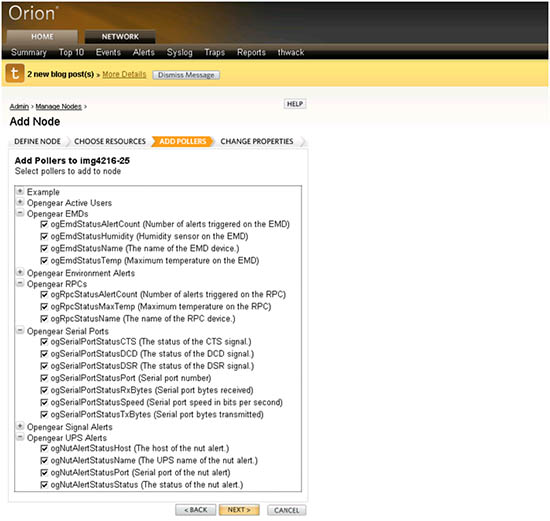Expand Opengear Environment Alerts group

pos(20,272)
